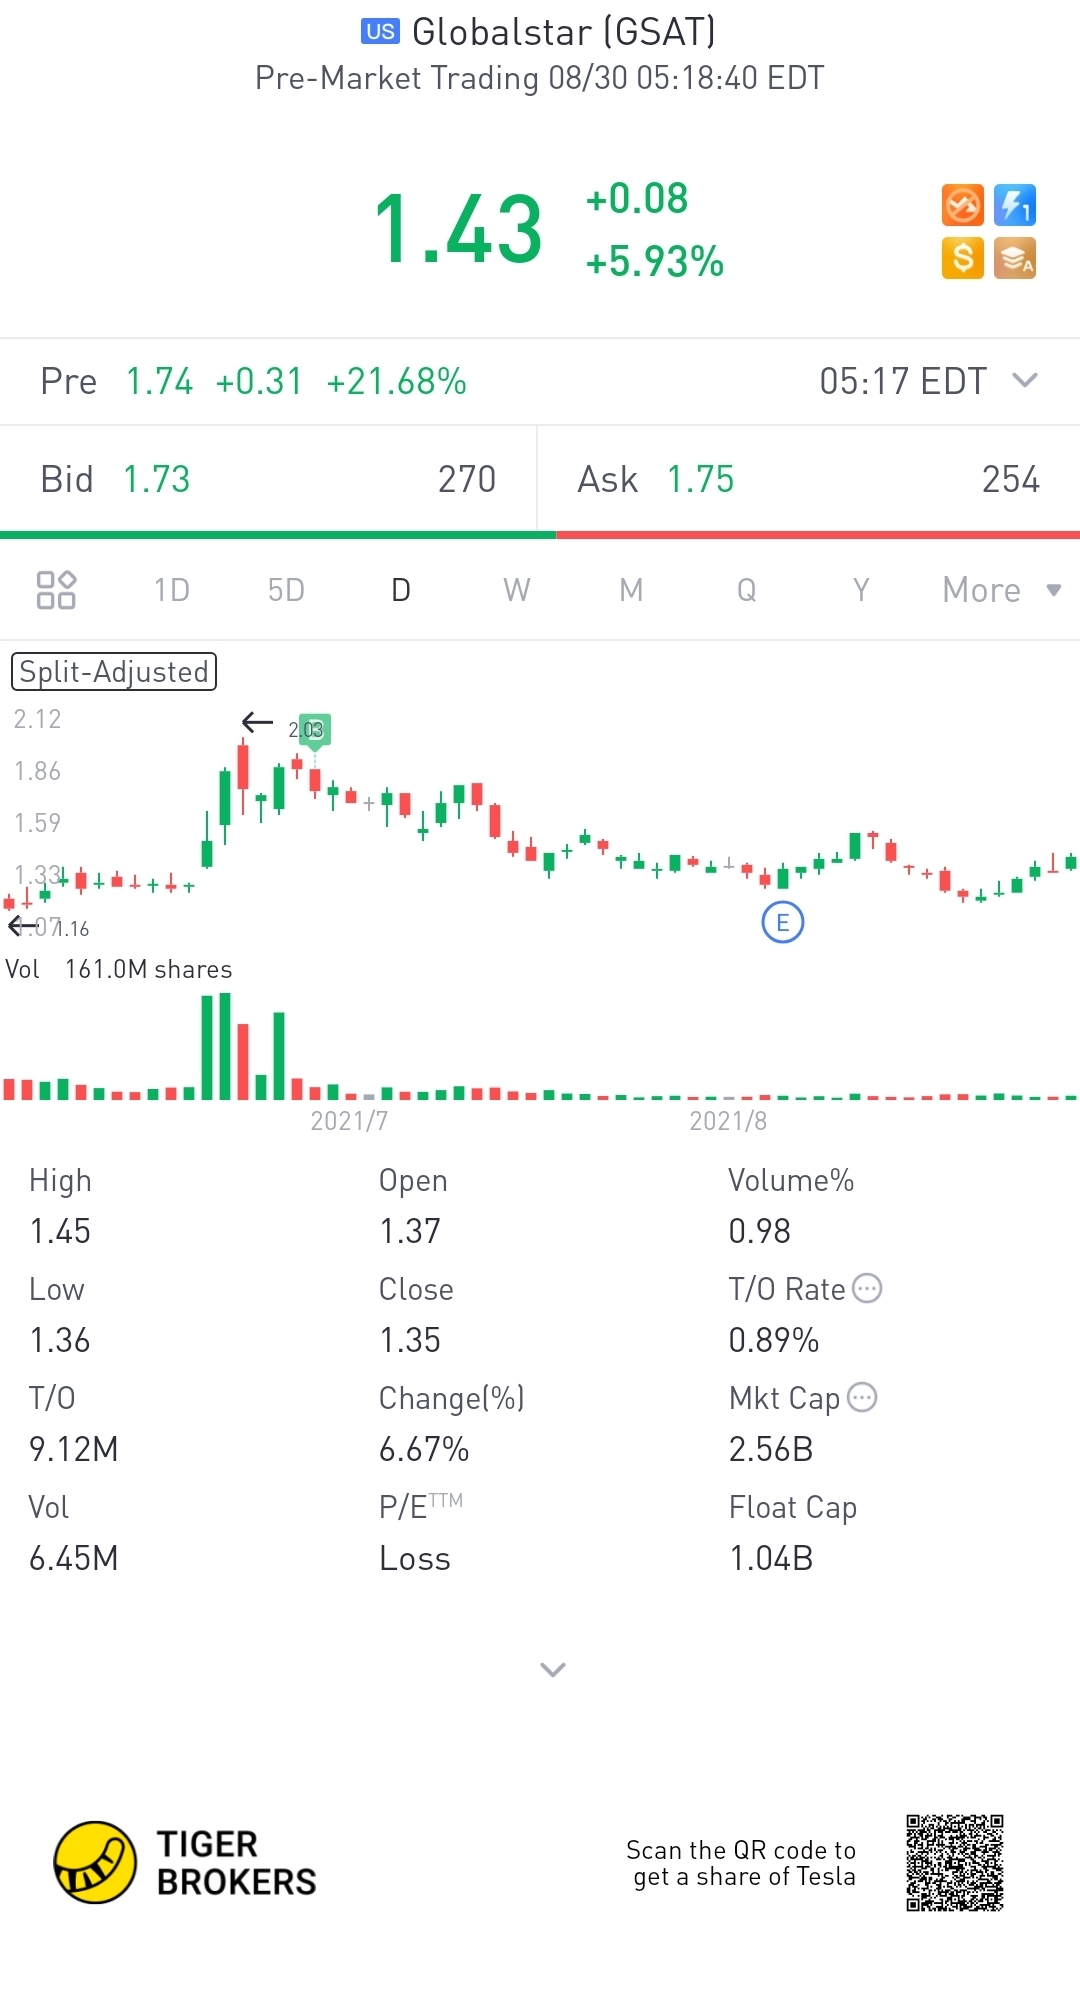Select the D daily chart tab
Viewport: 1080px width, 2014px height.
(x=401, y=590)
